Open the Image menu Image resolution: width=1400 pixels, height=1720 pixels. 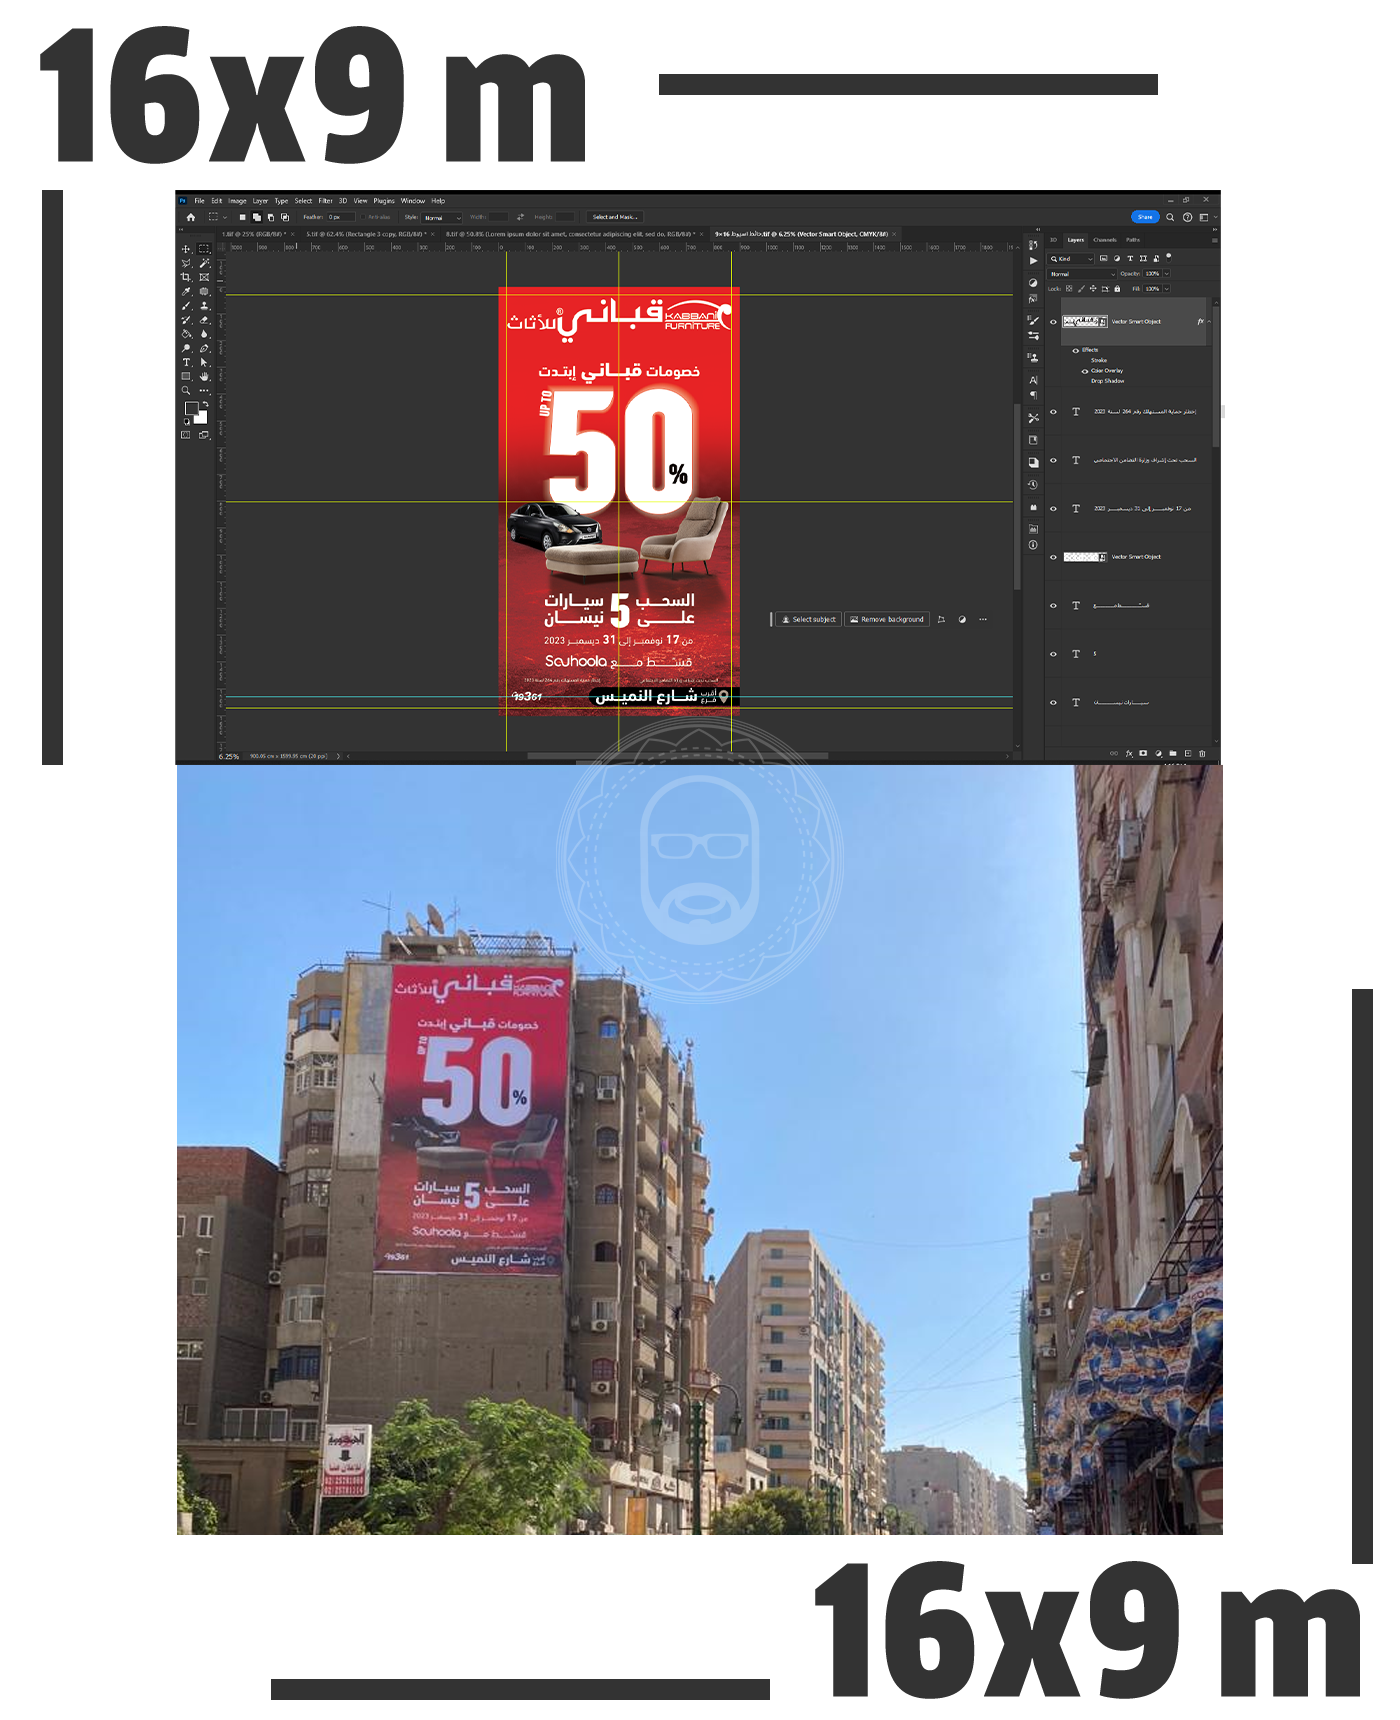coord(237,201)
